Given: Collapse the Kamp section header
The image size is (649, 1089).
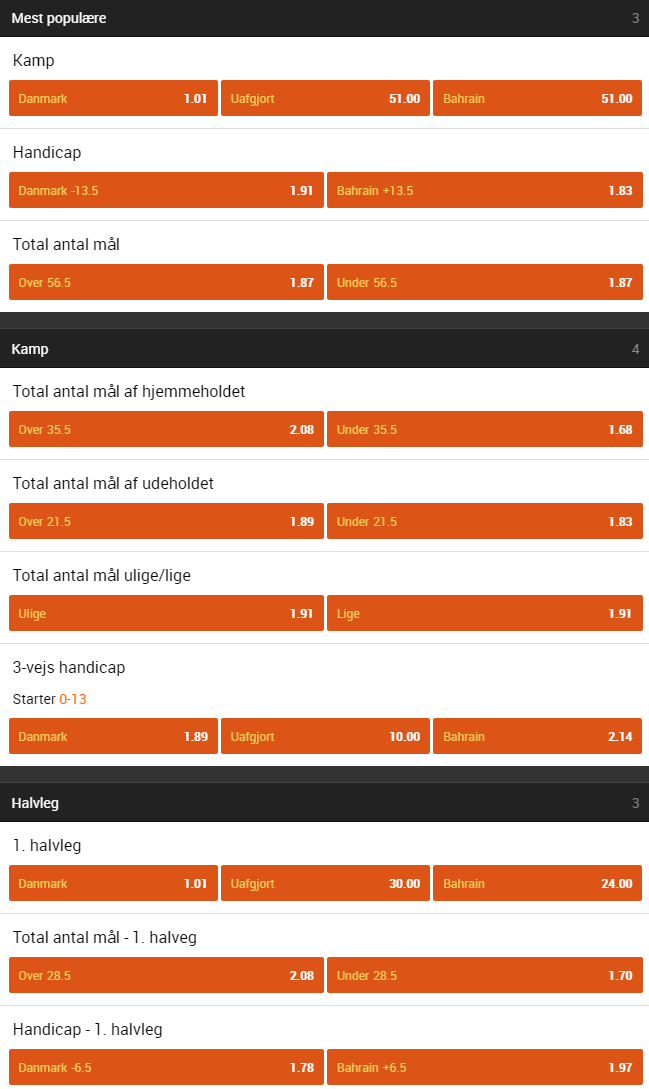Looking at the screenshot, I should (x=324, y=349).
